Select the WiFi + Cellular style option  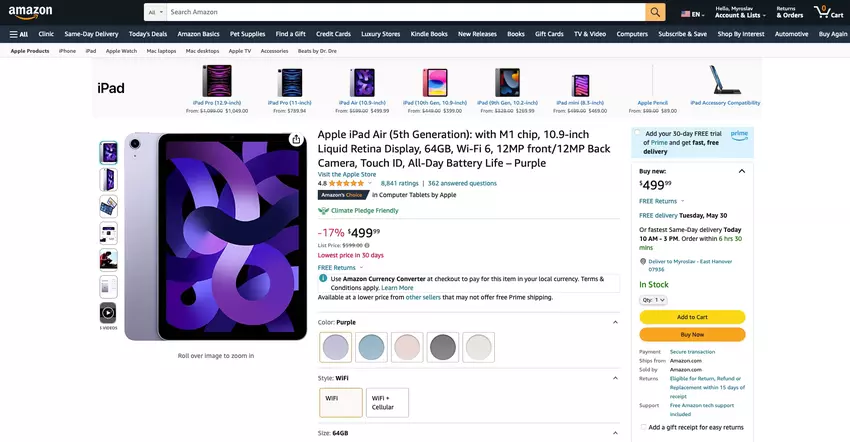387,402
